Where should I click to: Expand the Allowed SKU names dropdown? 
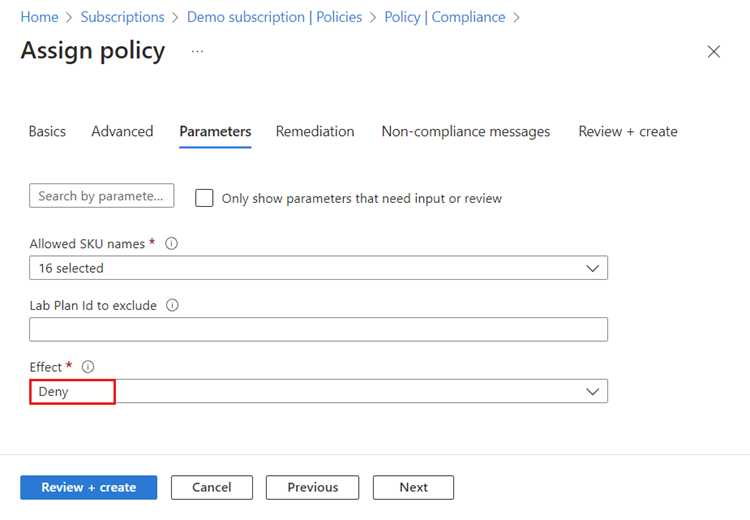319,268
